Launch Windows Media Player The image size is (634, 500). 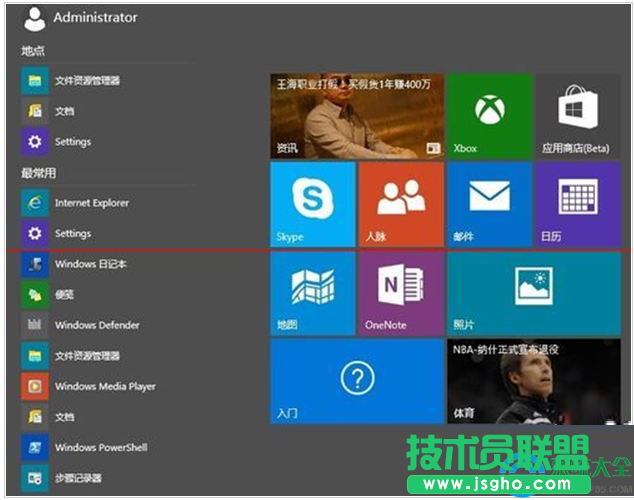point(88,386)
